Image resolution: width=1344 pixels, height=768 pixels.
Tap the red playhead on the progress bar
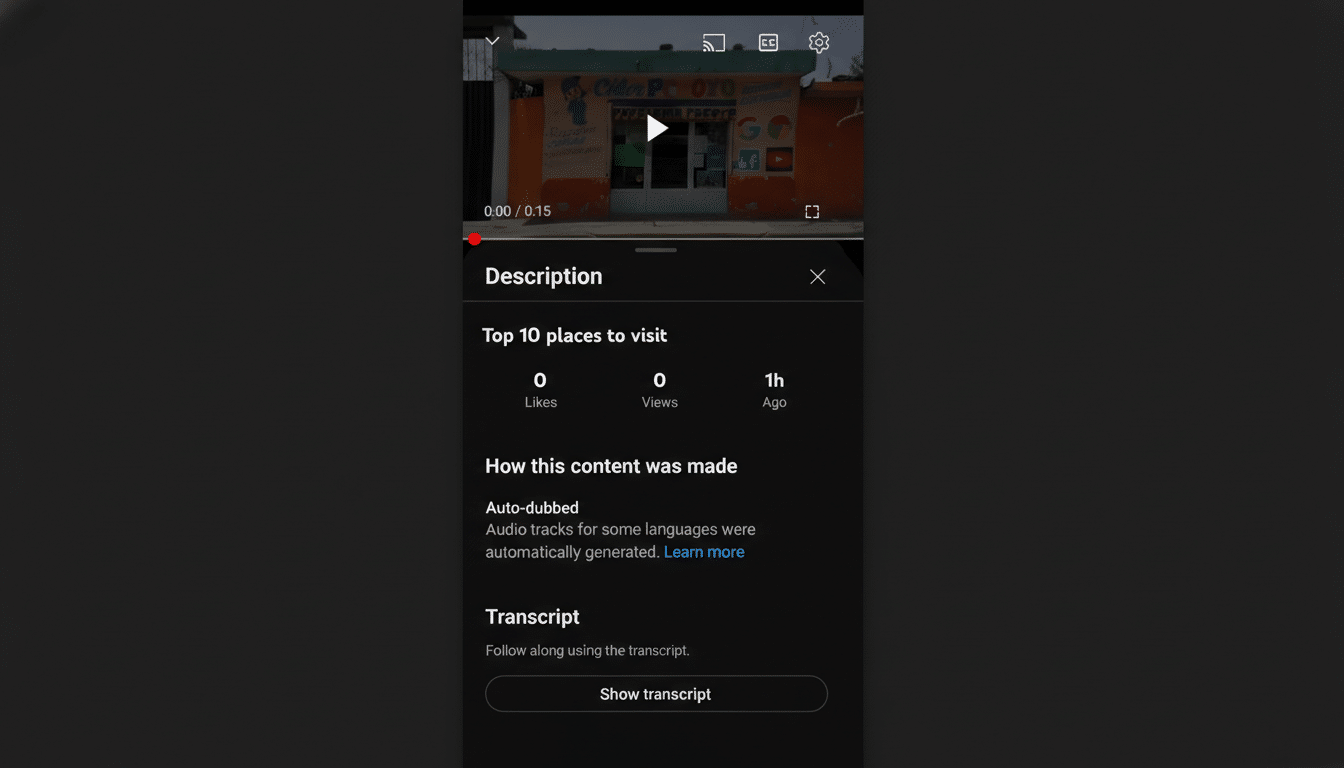tap(474, 239)
